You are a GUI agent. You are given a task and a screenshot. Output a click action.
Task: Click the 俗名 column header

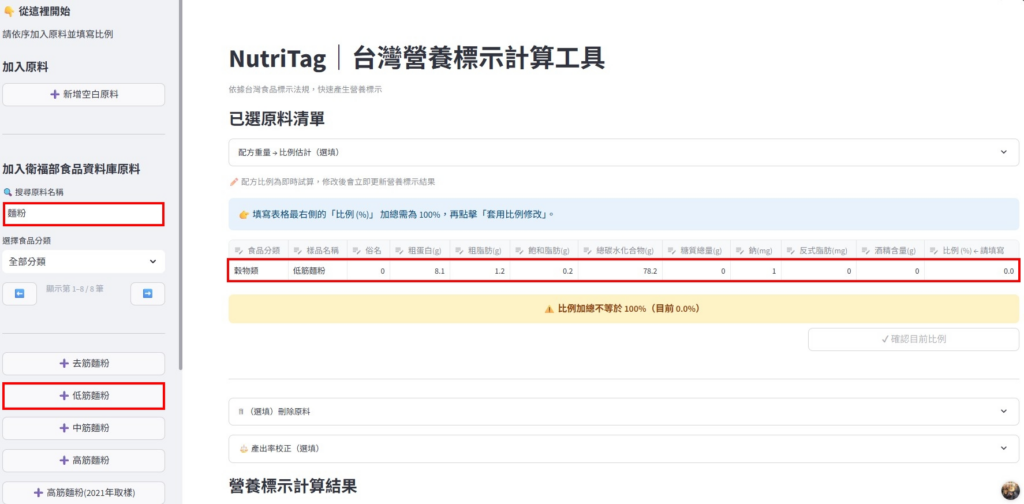point(368,250)
